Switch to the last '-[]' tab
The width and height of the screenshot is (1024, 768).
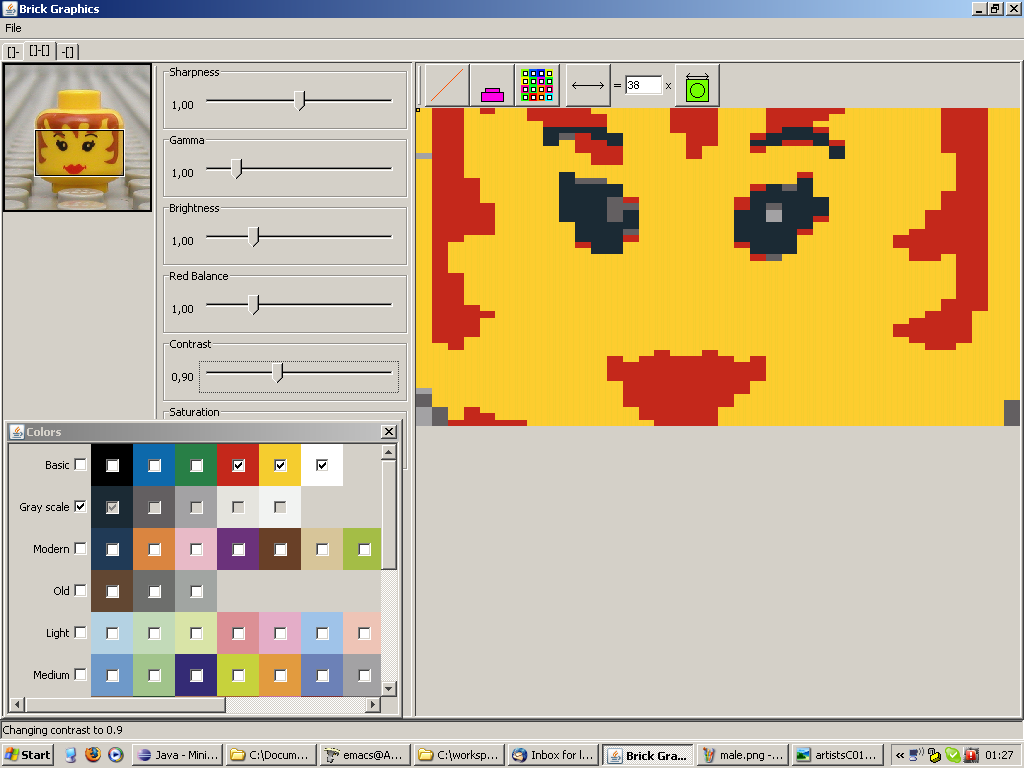click(67, 52)
